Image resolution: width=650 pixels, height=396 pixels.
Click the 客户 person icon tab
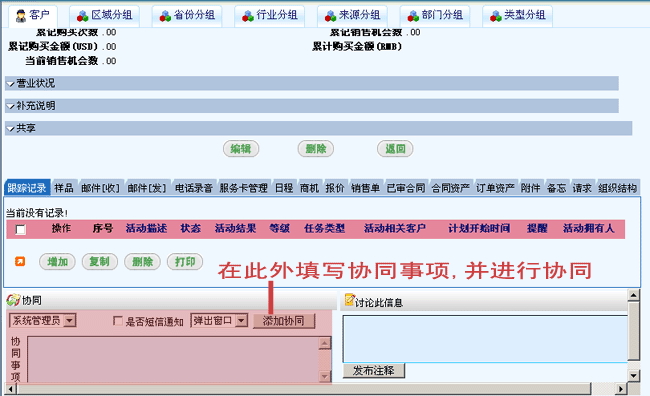tap(21, 16)
